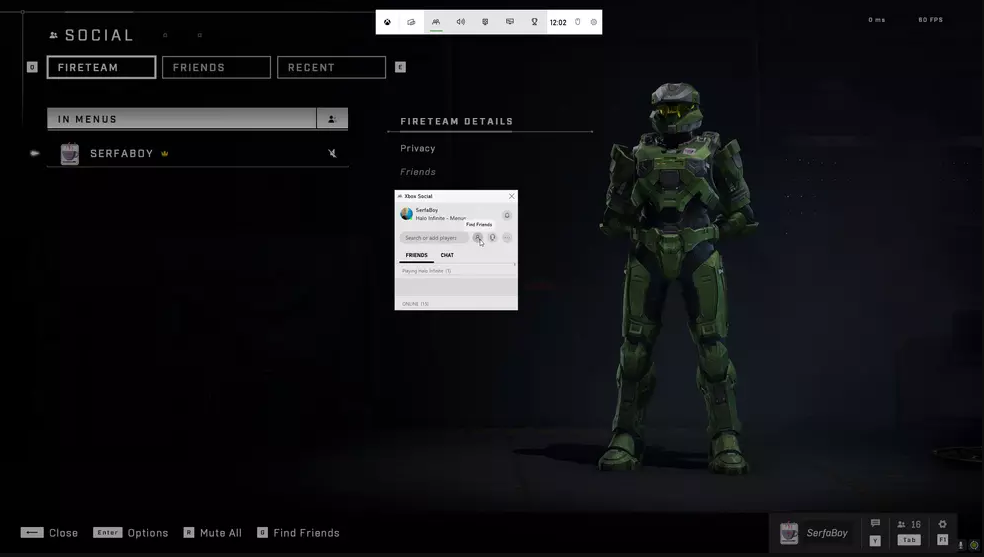Click the tray microphone icon at bottom right

[x=961, y=545]
